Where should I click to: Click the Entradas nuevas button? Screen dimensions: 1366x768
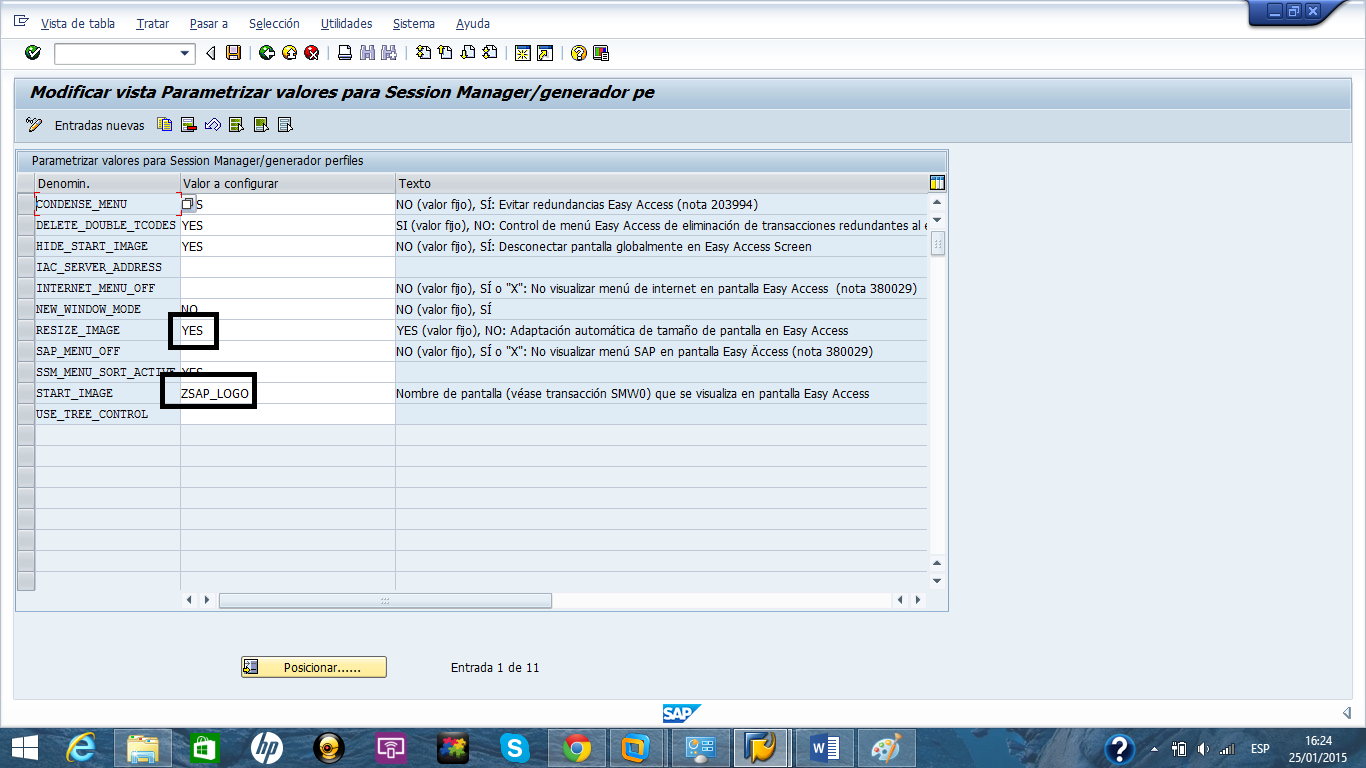100,125
